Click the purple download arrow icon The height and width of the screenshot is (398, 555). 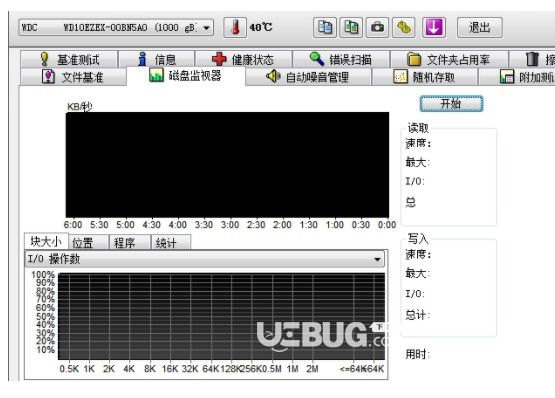434,27
